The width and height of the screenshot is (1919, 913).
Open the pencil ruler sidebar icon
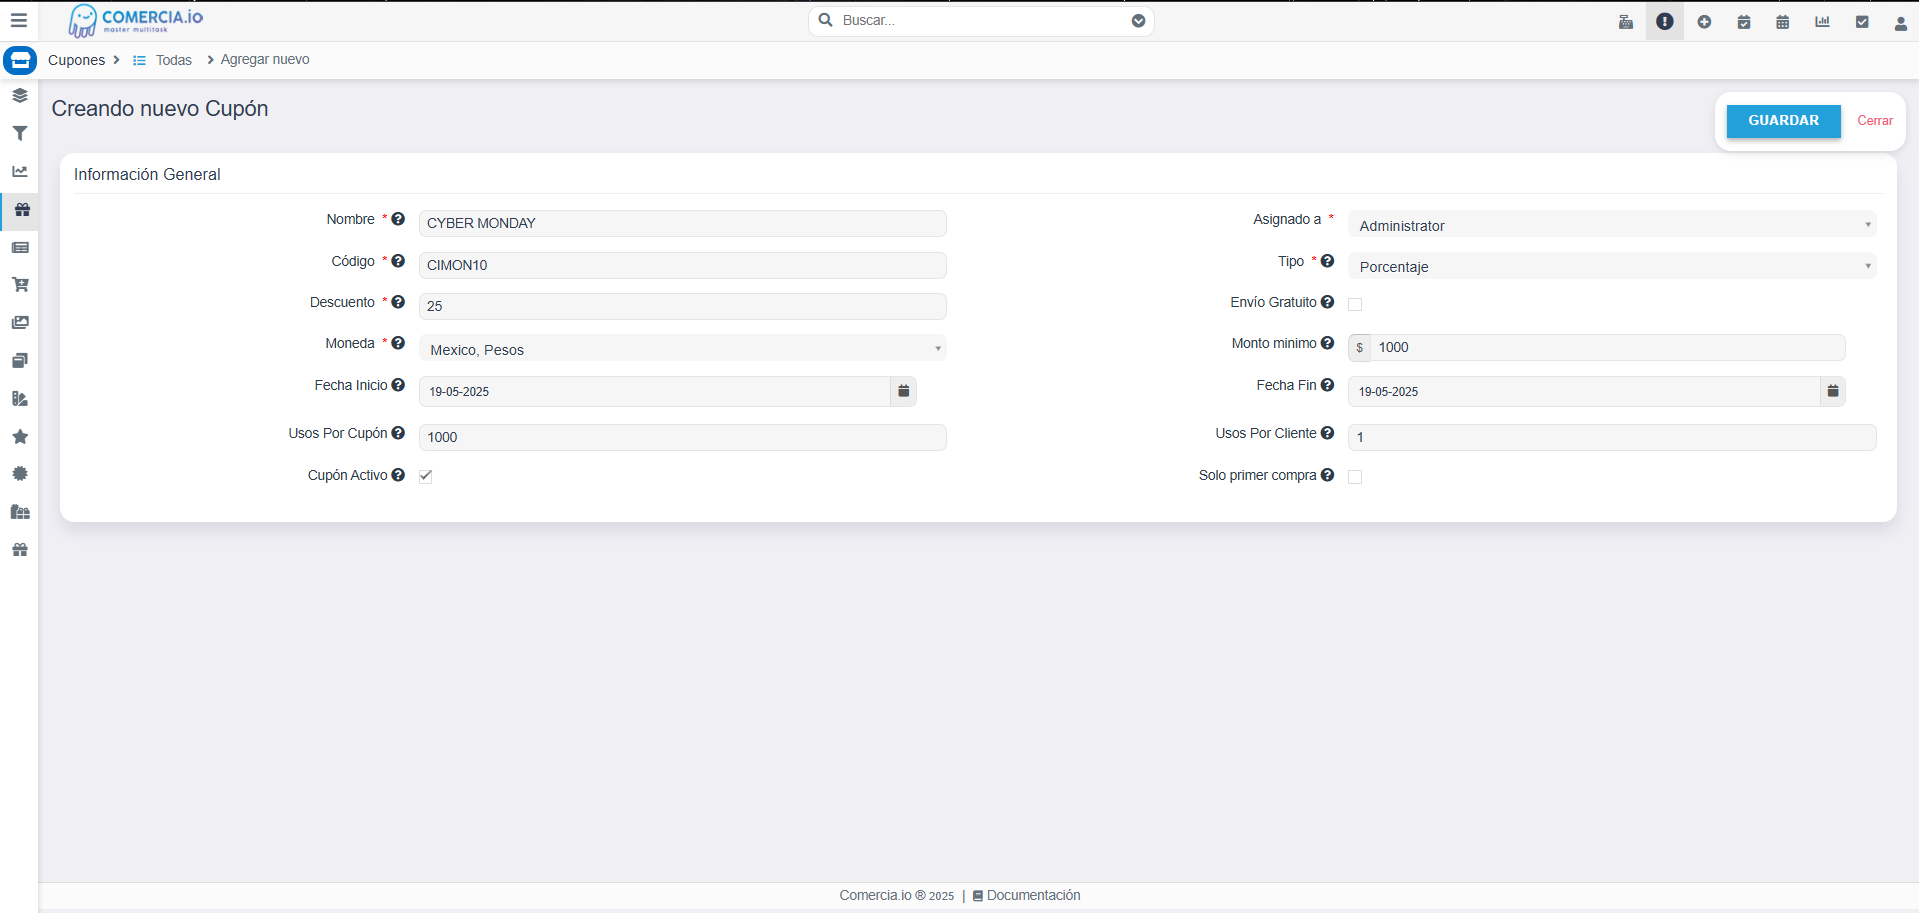click(20, 398)
